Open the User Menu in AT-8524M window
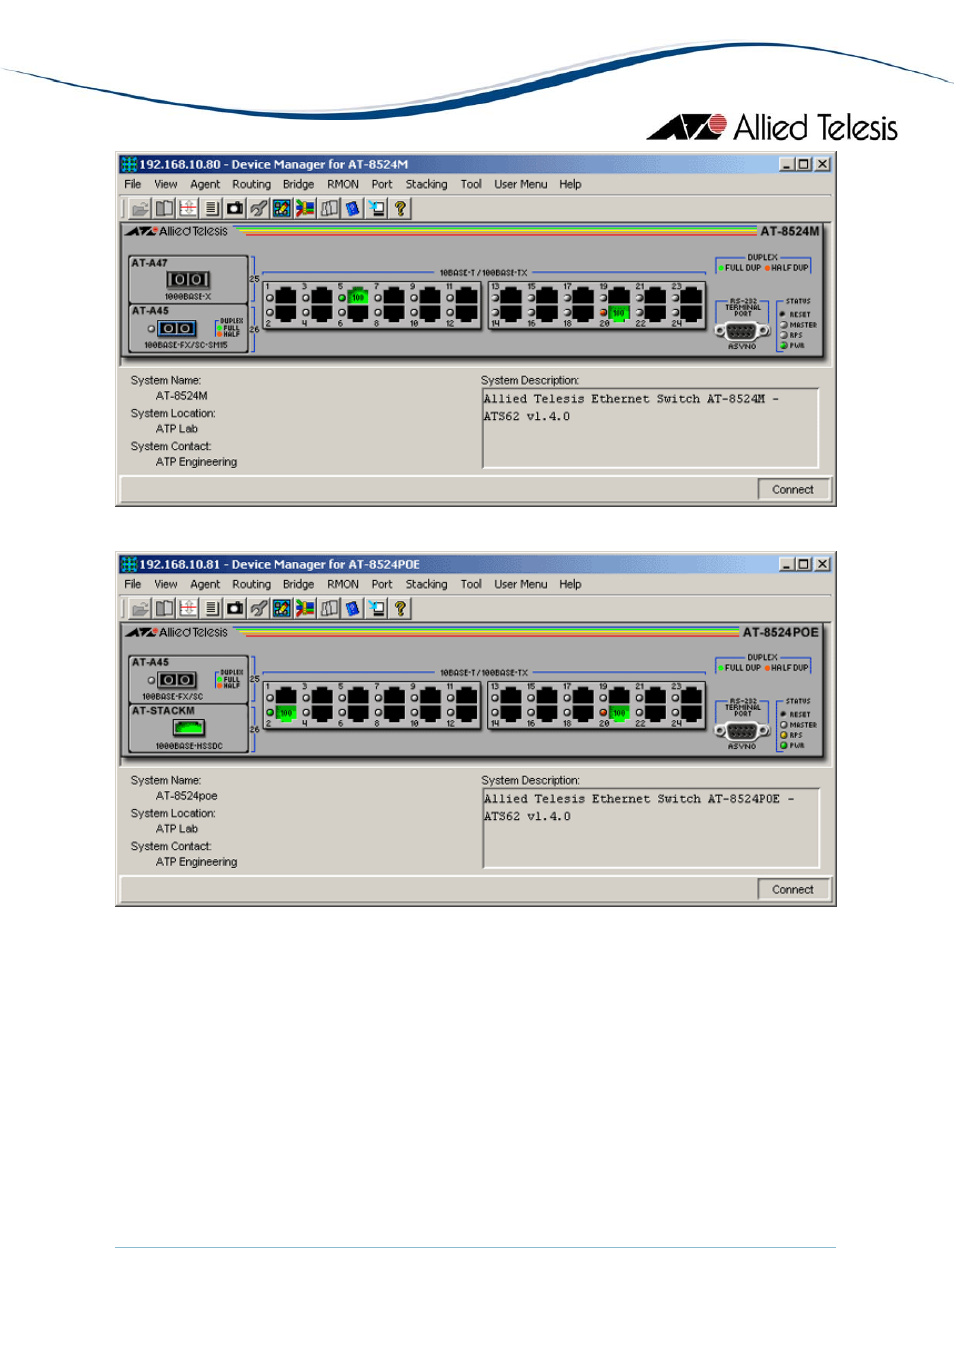 [520, 184]
